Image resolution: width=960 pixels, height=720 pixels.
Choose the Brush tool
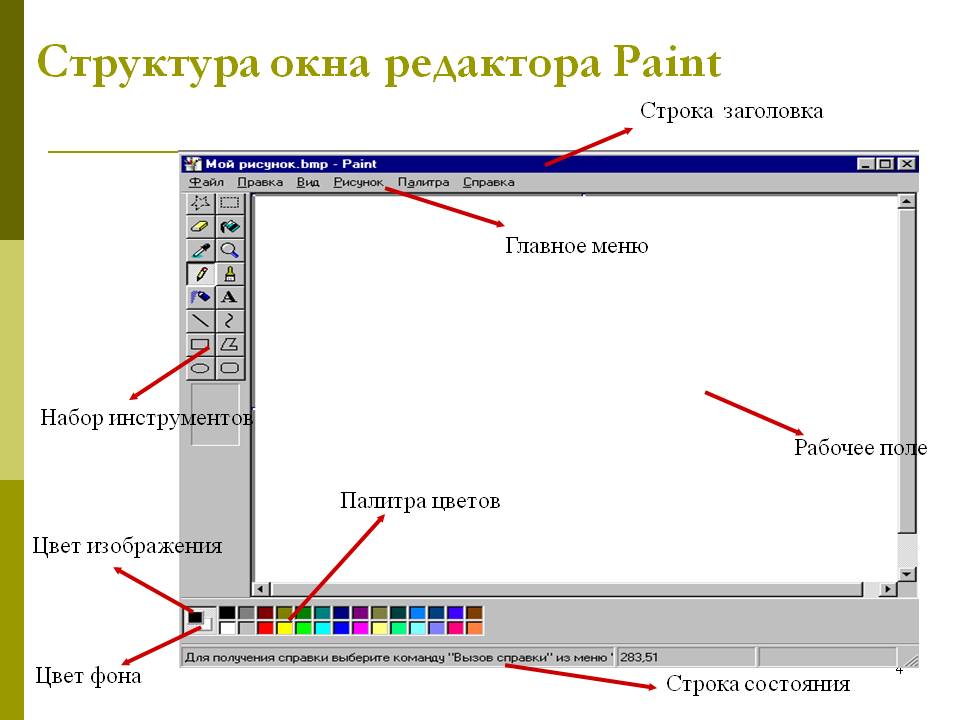click(229, 273)
